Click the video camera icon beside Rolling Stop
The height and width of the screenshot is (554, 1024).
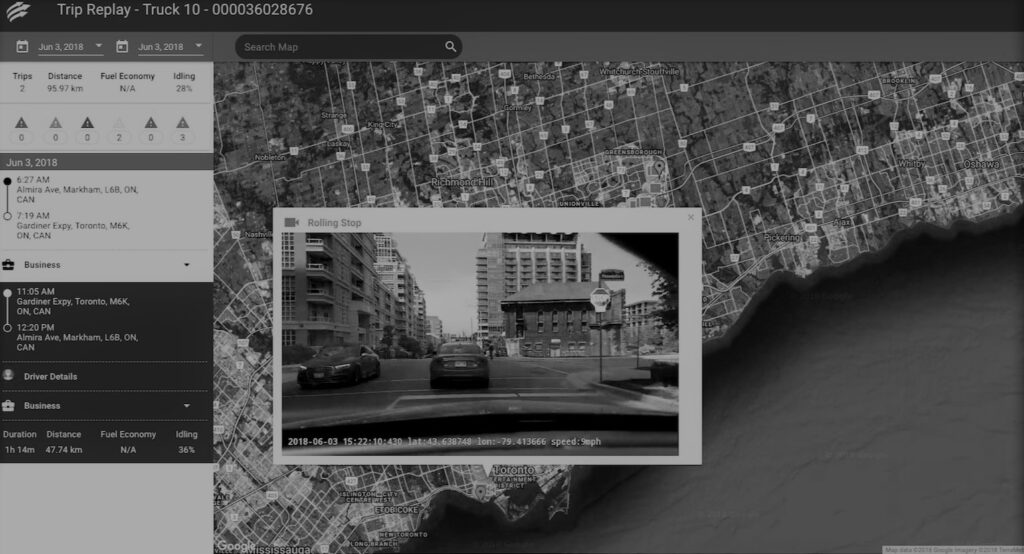292,222
